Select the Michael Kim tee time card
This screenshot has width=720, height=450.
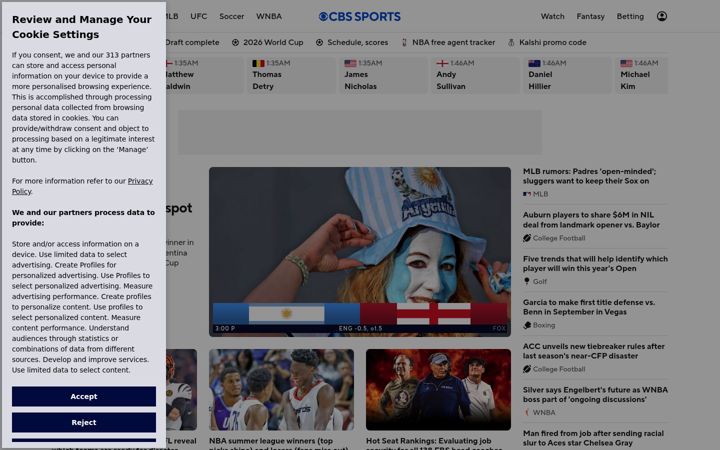point(641,75)
